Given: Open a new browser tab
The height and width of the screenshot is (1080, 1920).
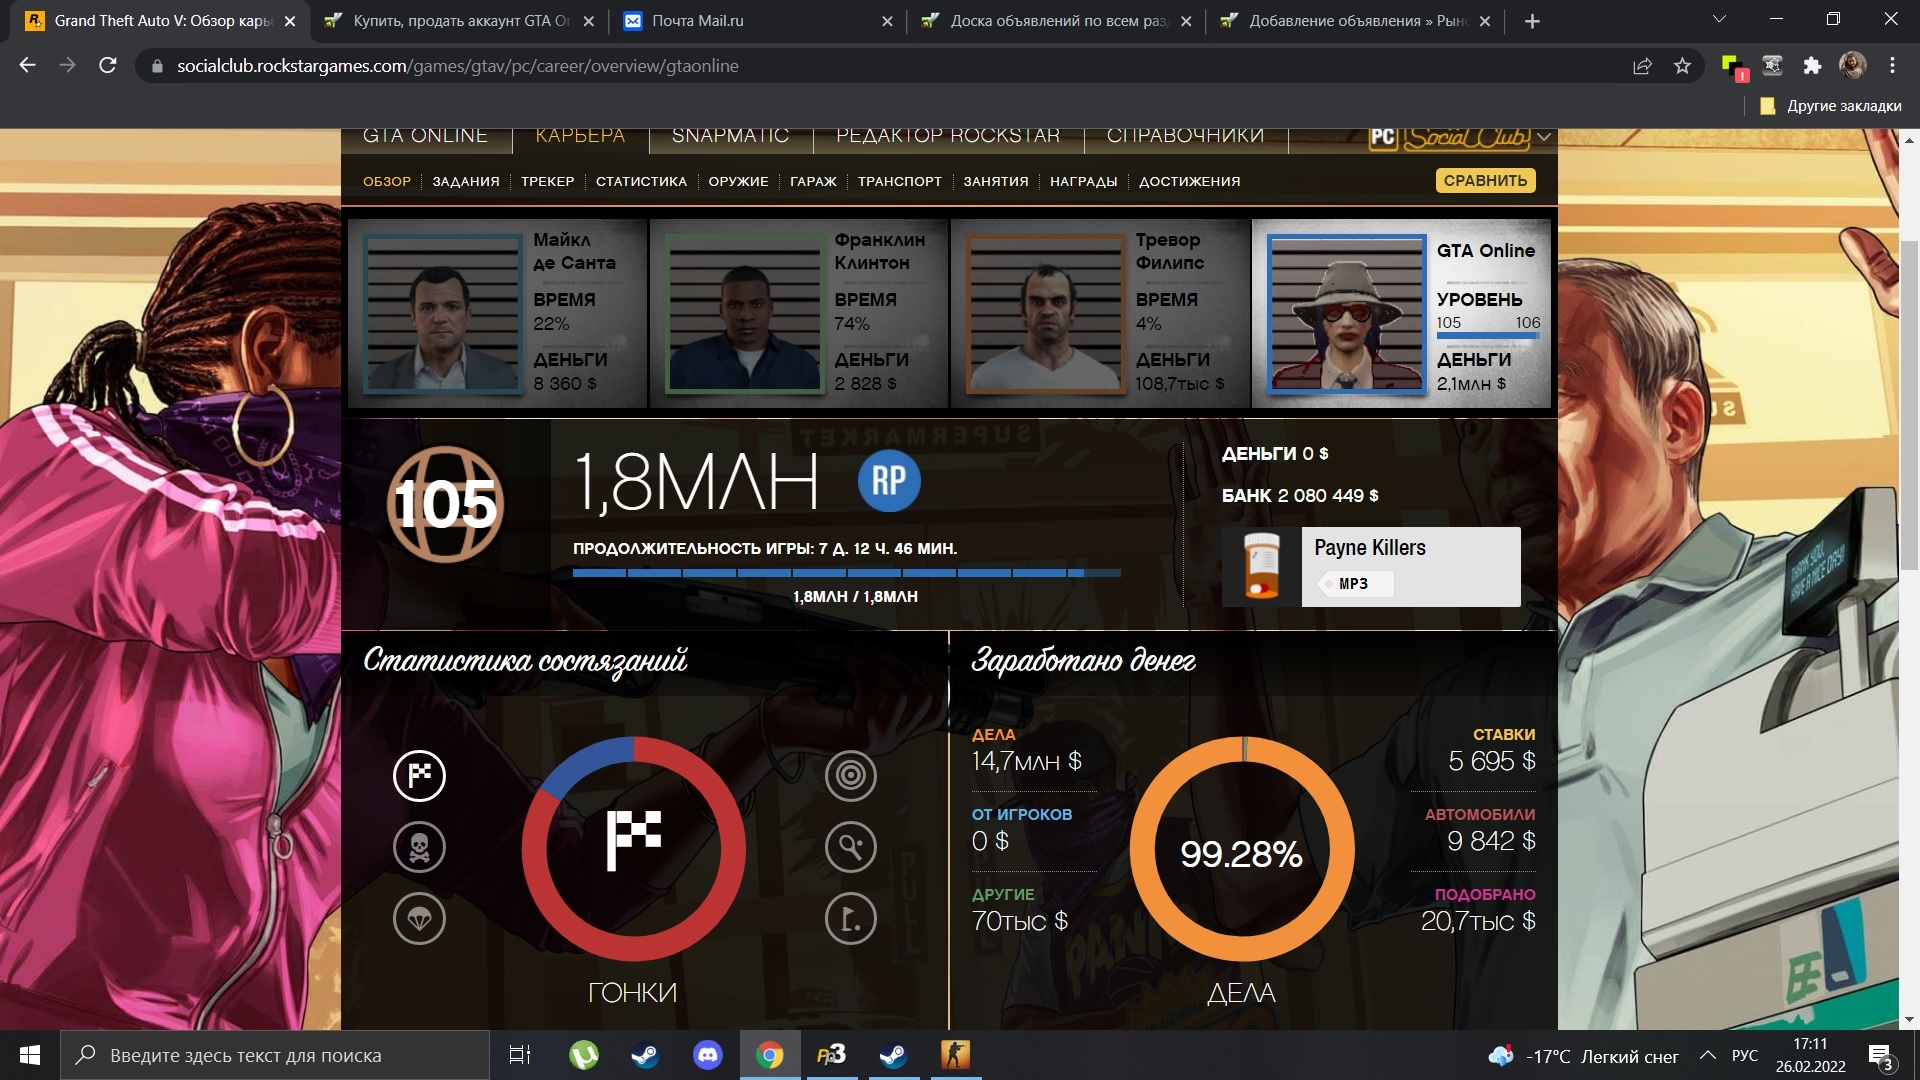Looking at the screenshot, I should point(1532,21).
